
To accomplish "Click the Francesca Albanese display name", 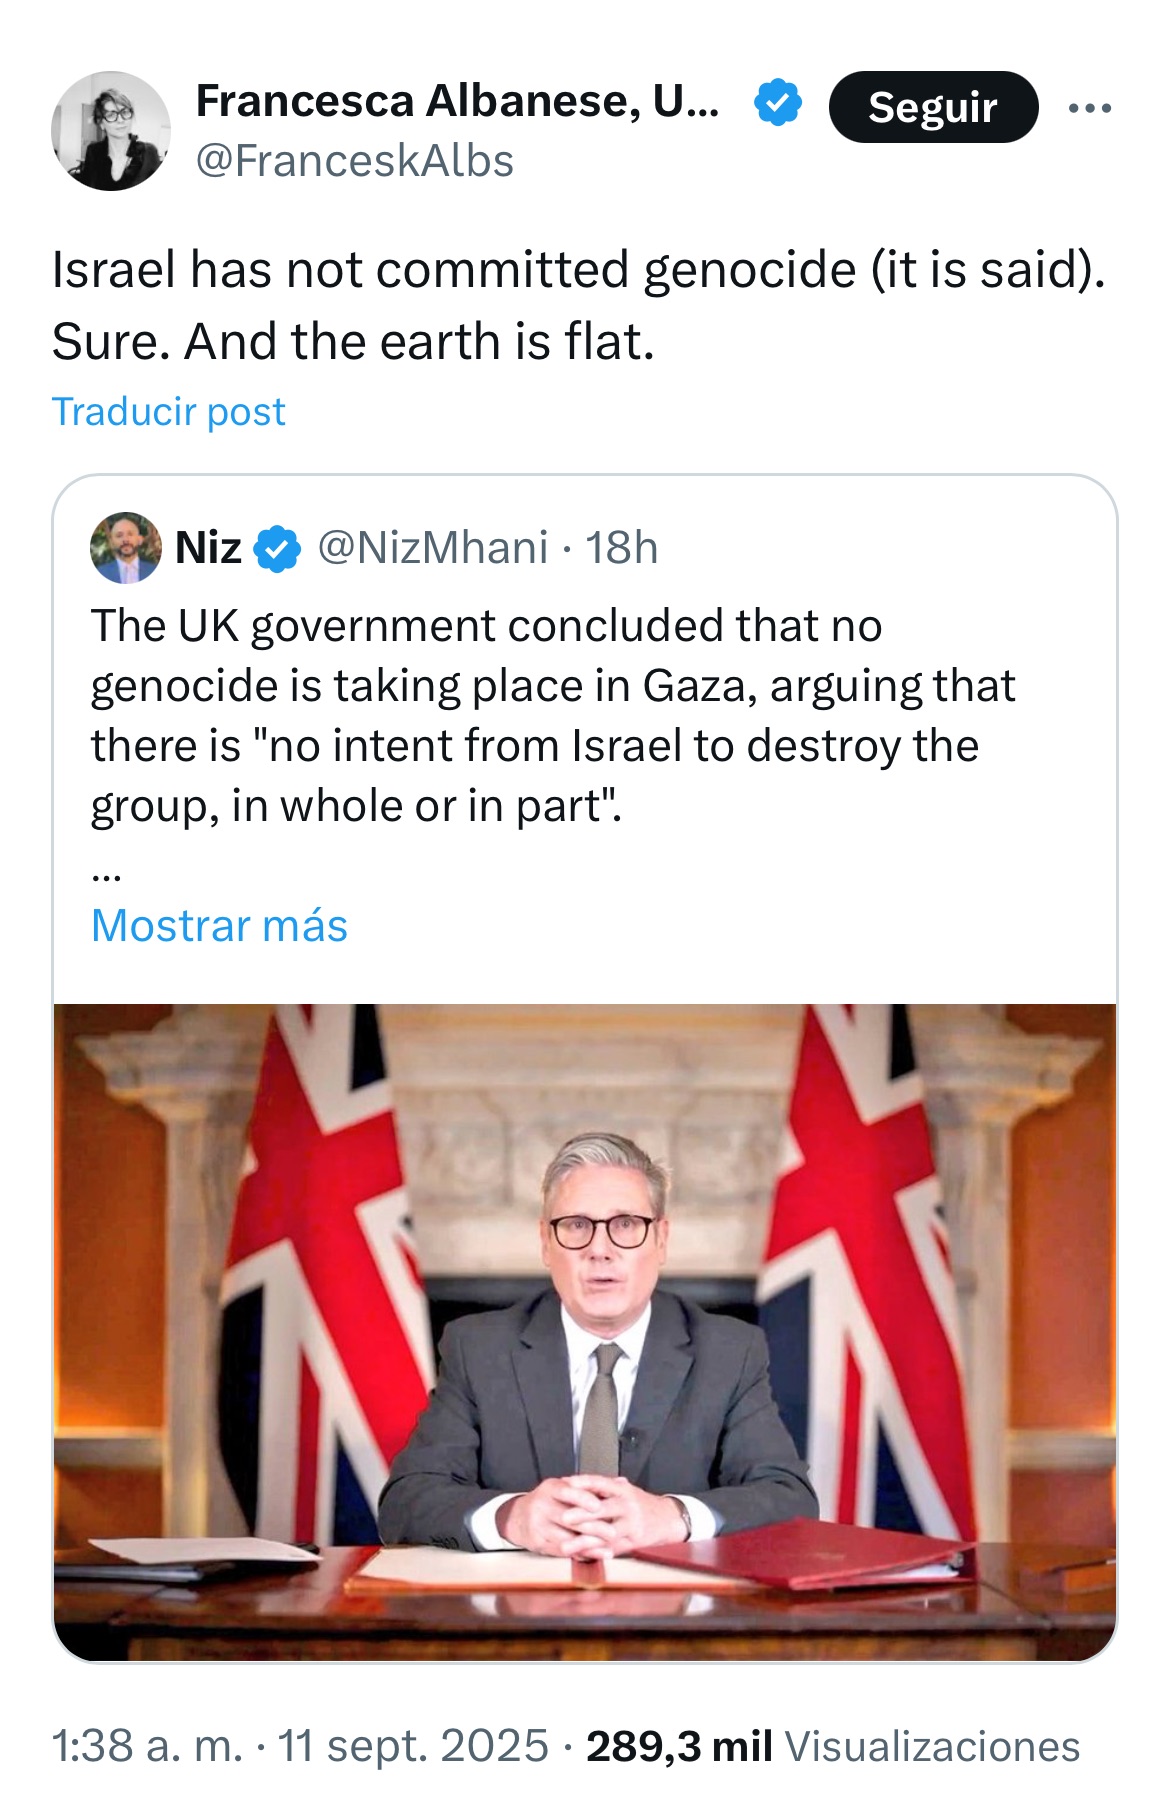I will click(x=457, y=101).
